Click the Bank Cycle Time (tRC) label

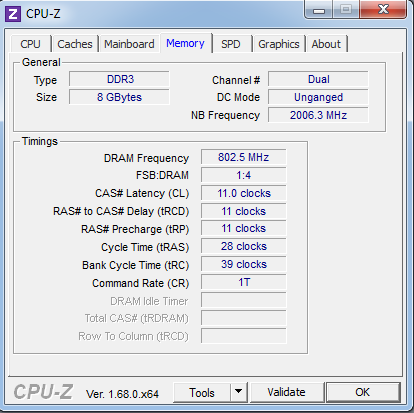(136, 265)
